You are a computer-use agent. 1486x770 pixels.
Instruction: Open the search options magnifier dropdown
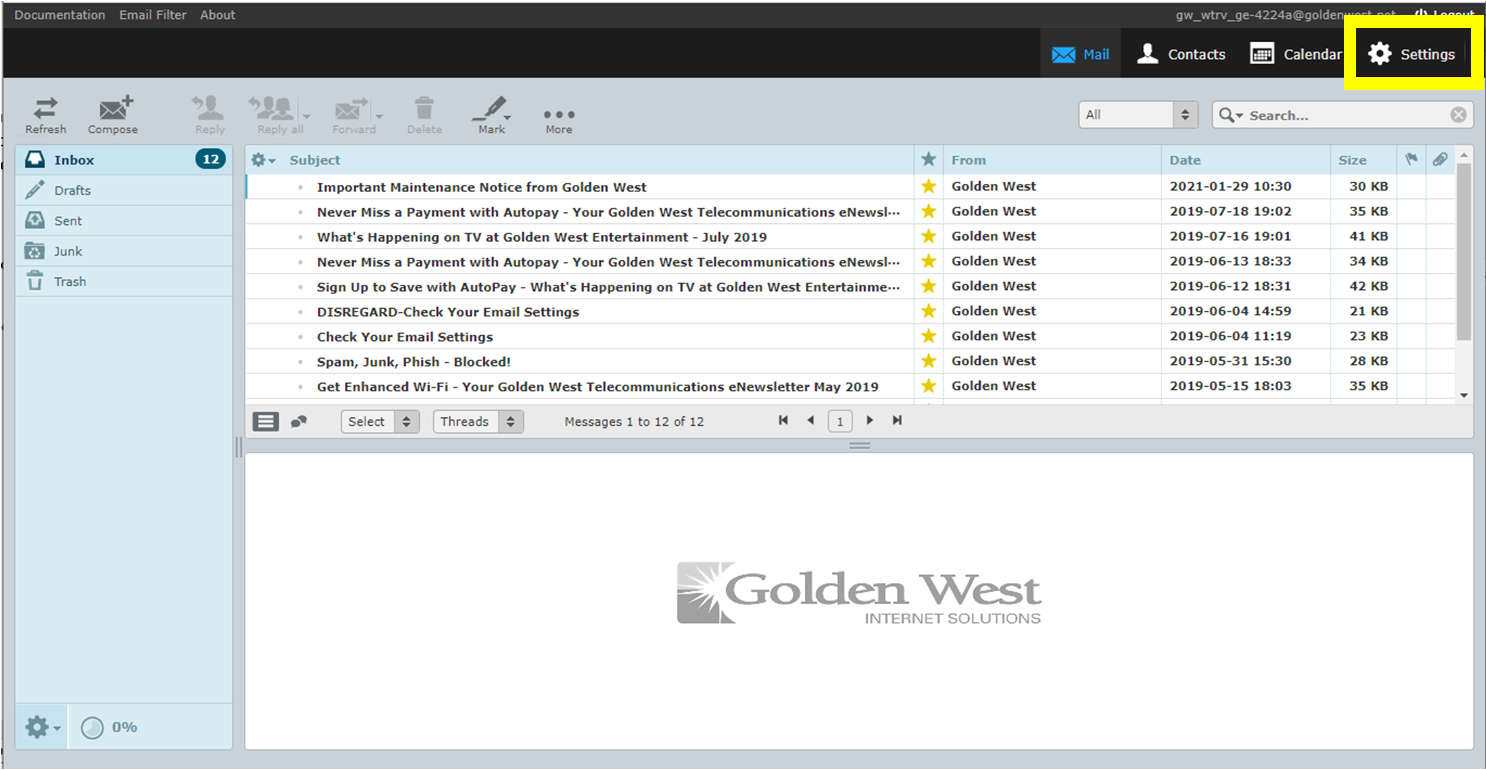point(1231,115)
